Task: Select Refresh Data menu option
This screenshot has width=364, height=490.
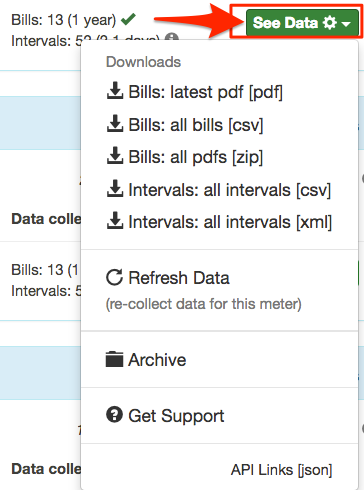Action: (x=168, y=278)
